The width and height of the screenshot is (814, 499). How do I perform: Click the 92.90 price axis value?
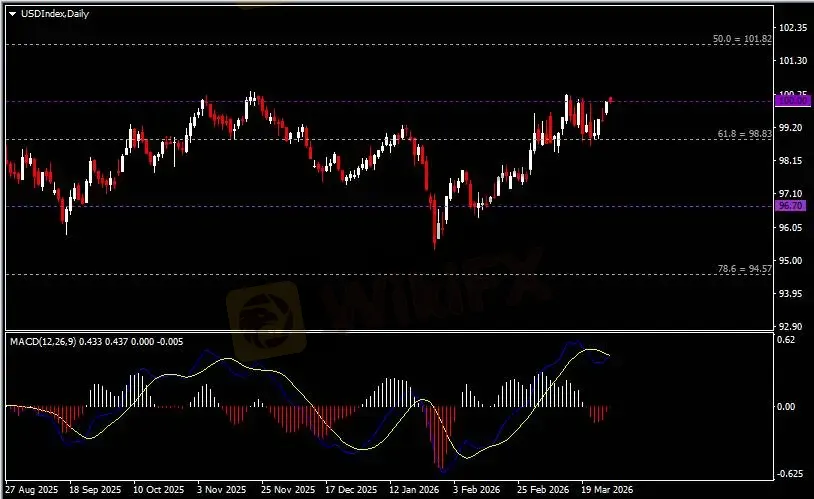(x=790, y=326)
